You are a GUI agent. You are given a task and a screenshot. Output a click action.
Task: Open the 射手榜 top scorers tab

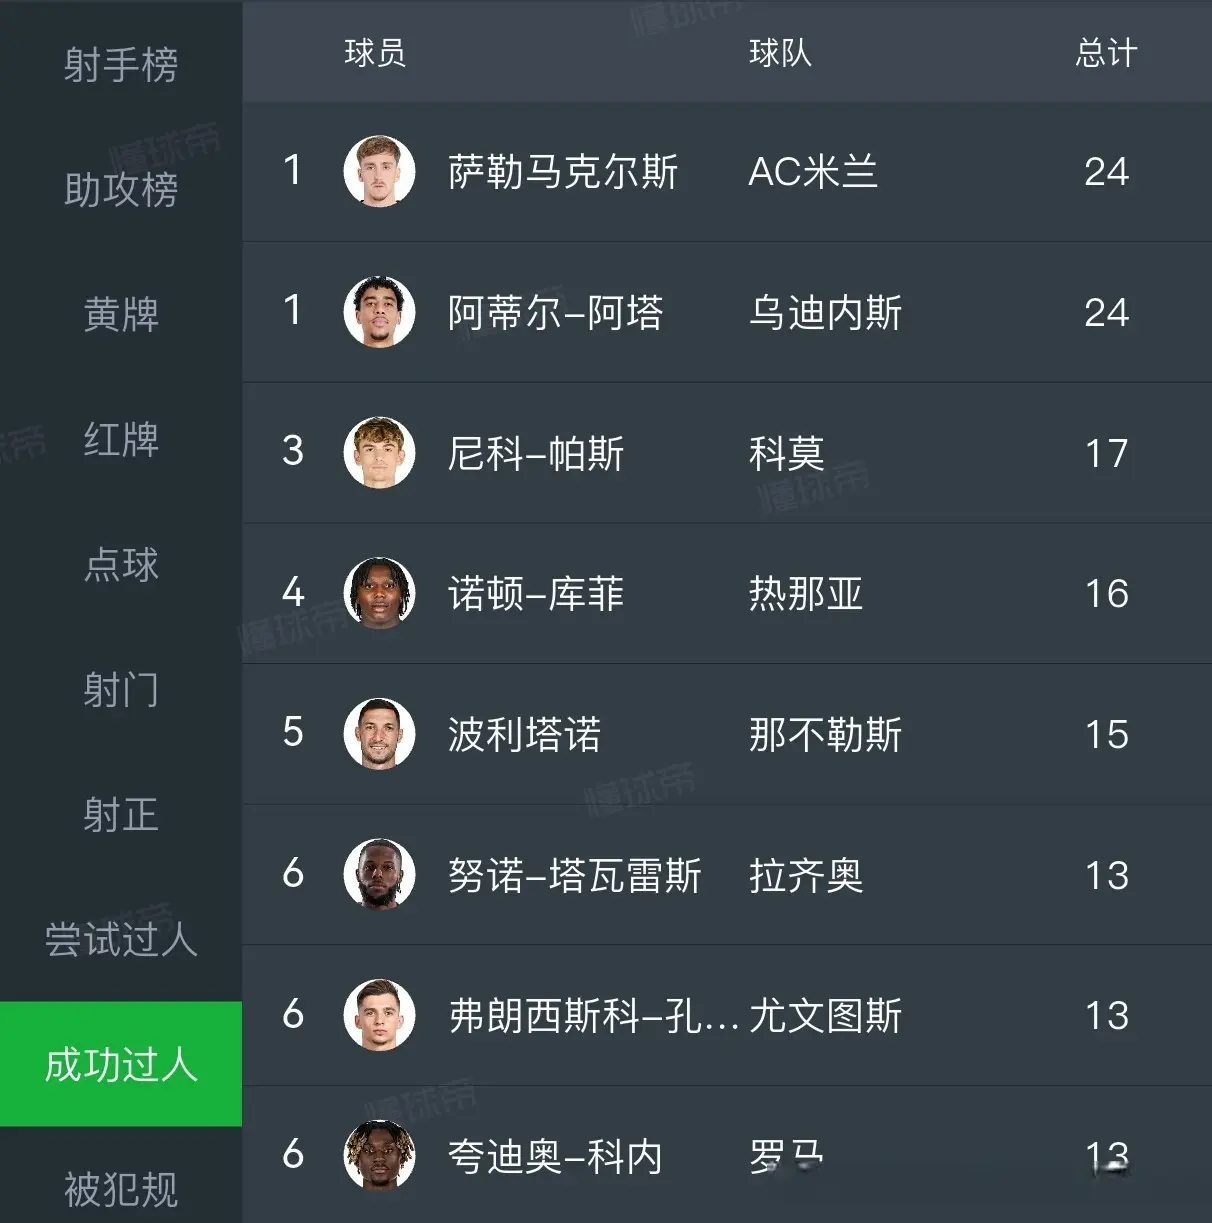point(121,65)
